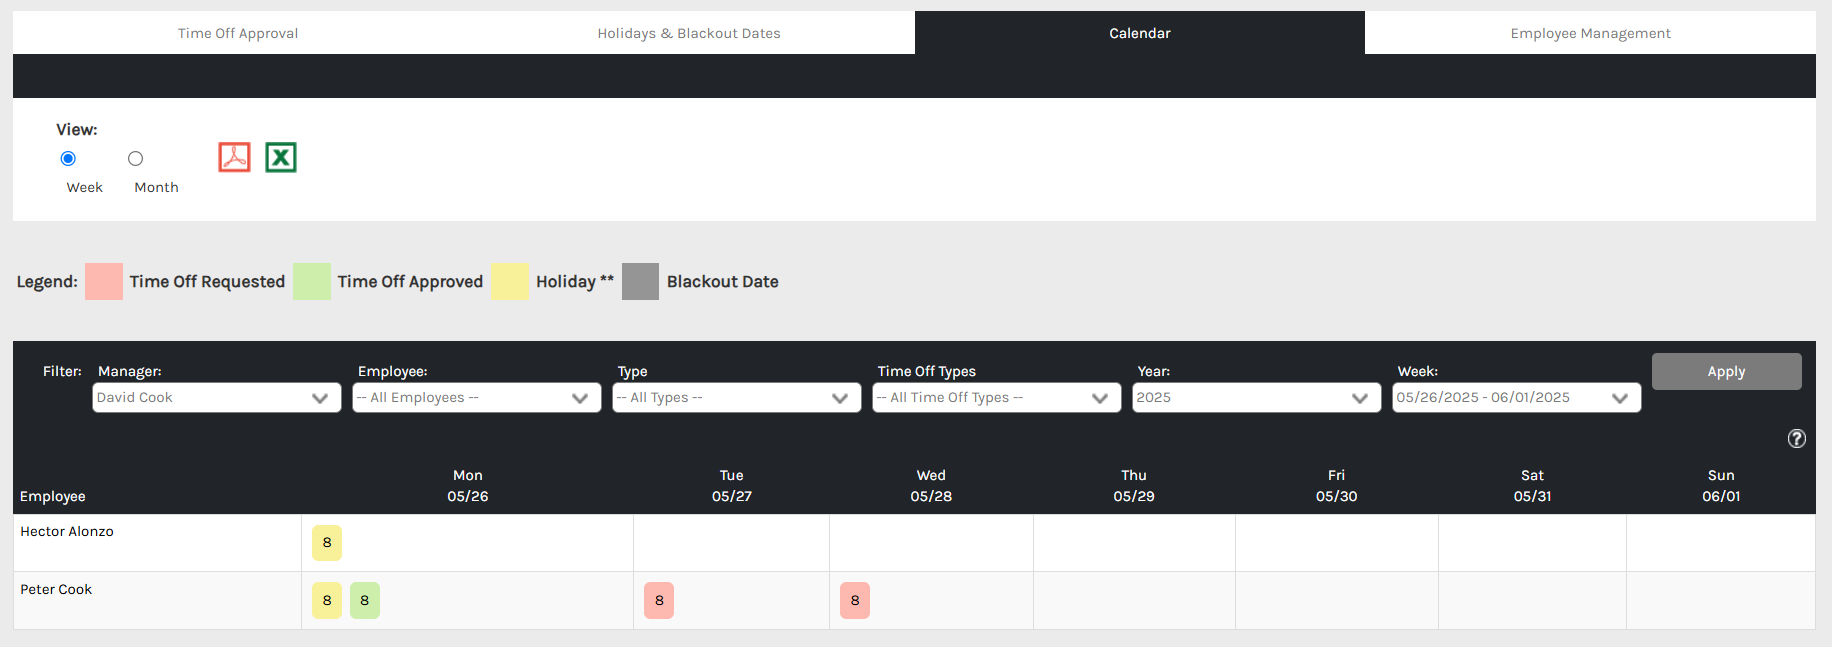This screenshot has width=1832, height=647.
Task: Open Peter Cook's Wednesday requested time off
Action: pyautogui.click(x=855, y=601)
